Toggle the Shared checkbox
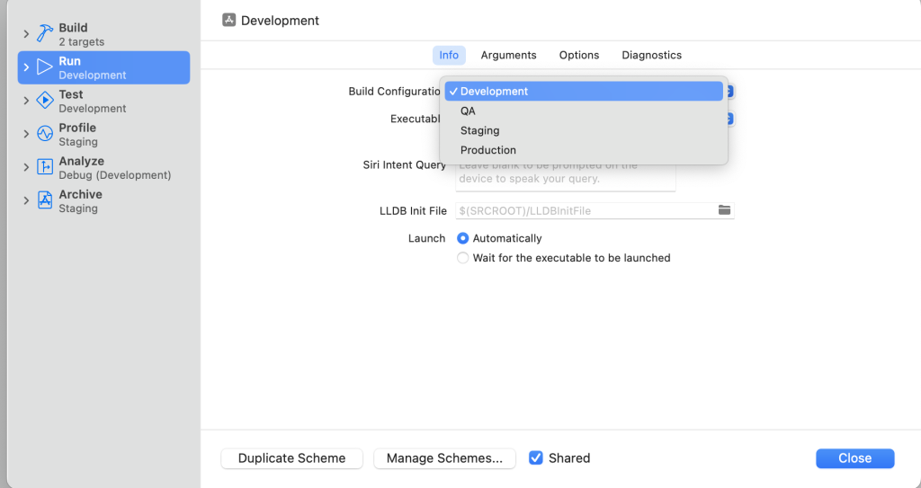Image resolution: width=921 pixels, height=488 pixels. coord(536,458)
